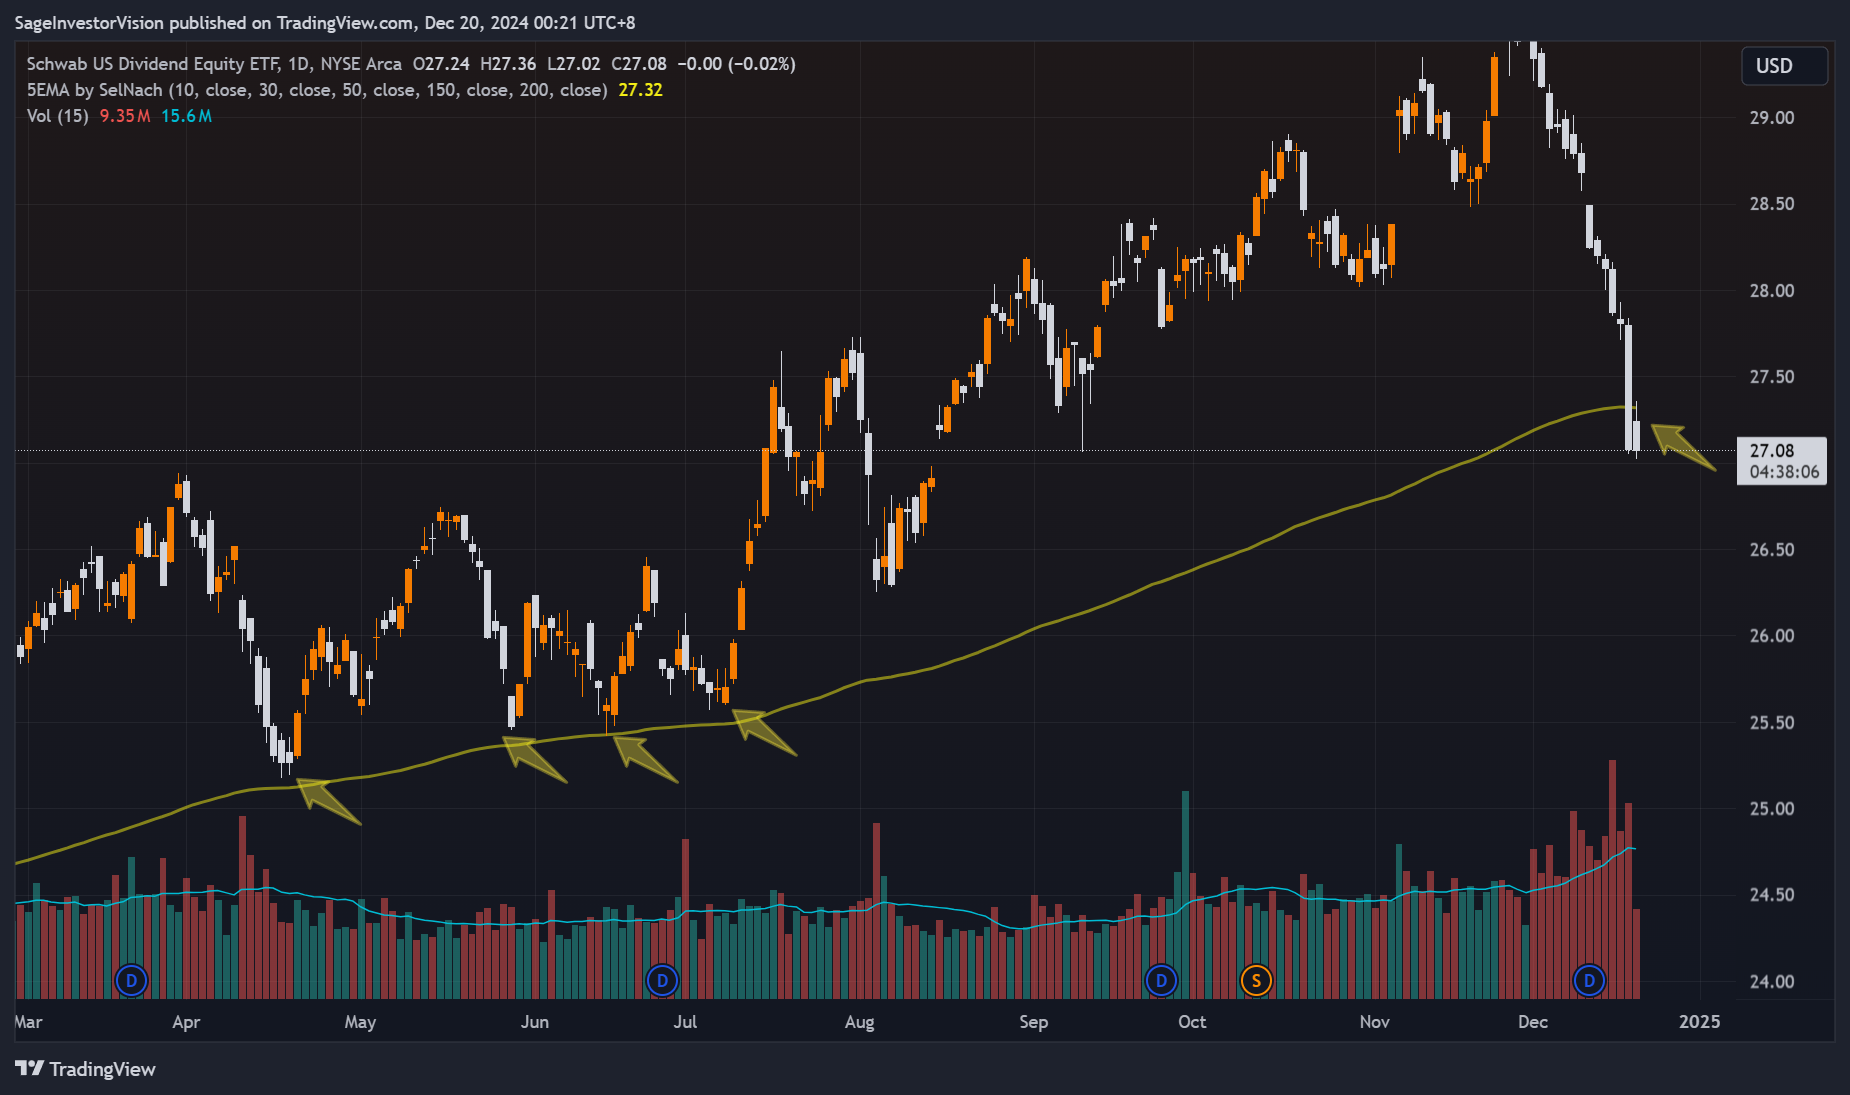Click the 28.50 price axis label
This screenshot has width=1850, height=1095.
point(1771,204)
